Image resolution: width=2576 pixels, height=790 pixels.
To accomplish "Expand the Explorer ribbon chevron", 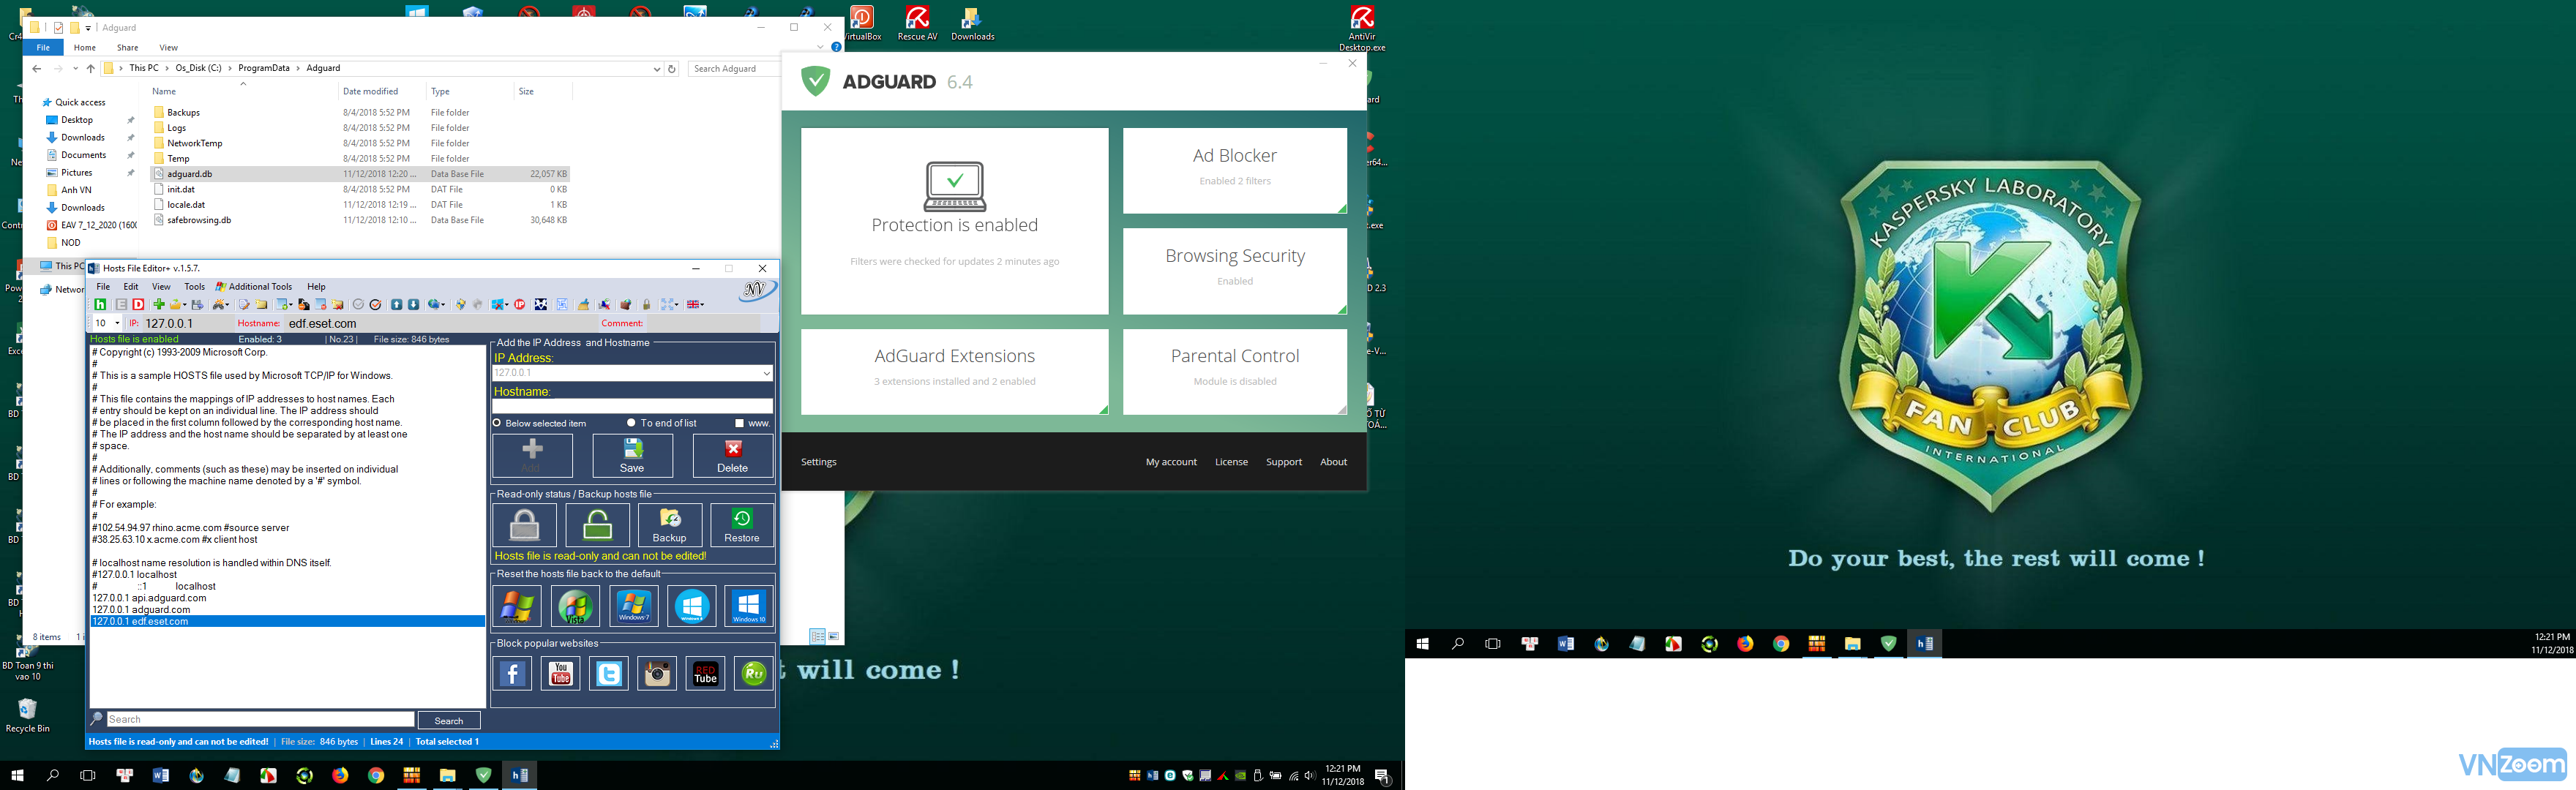I will click(821, 47).
